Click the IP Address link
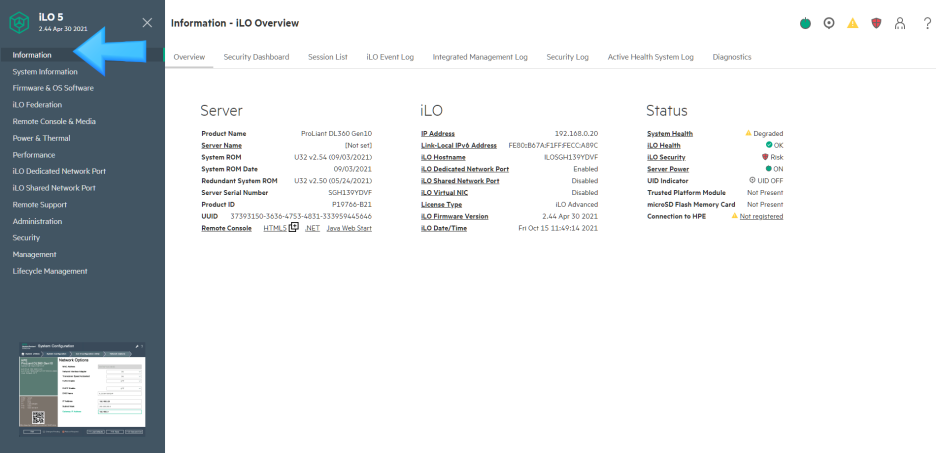The height and width of the screenshot is (453, 936). click(x=438, y=134)
